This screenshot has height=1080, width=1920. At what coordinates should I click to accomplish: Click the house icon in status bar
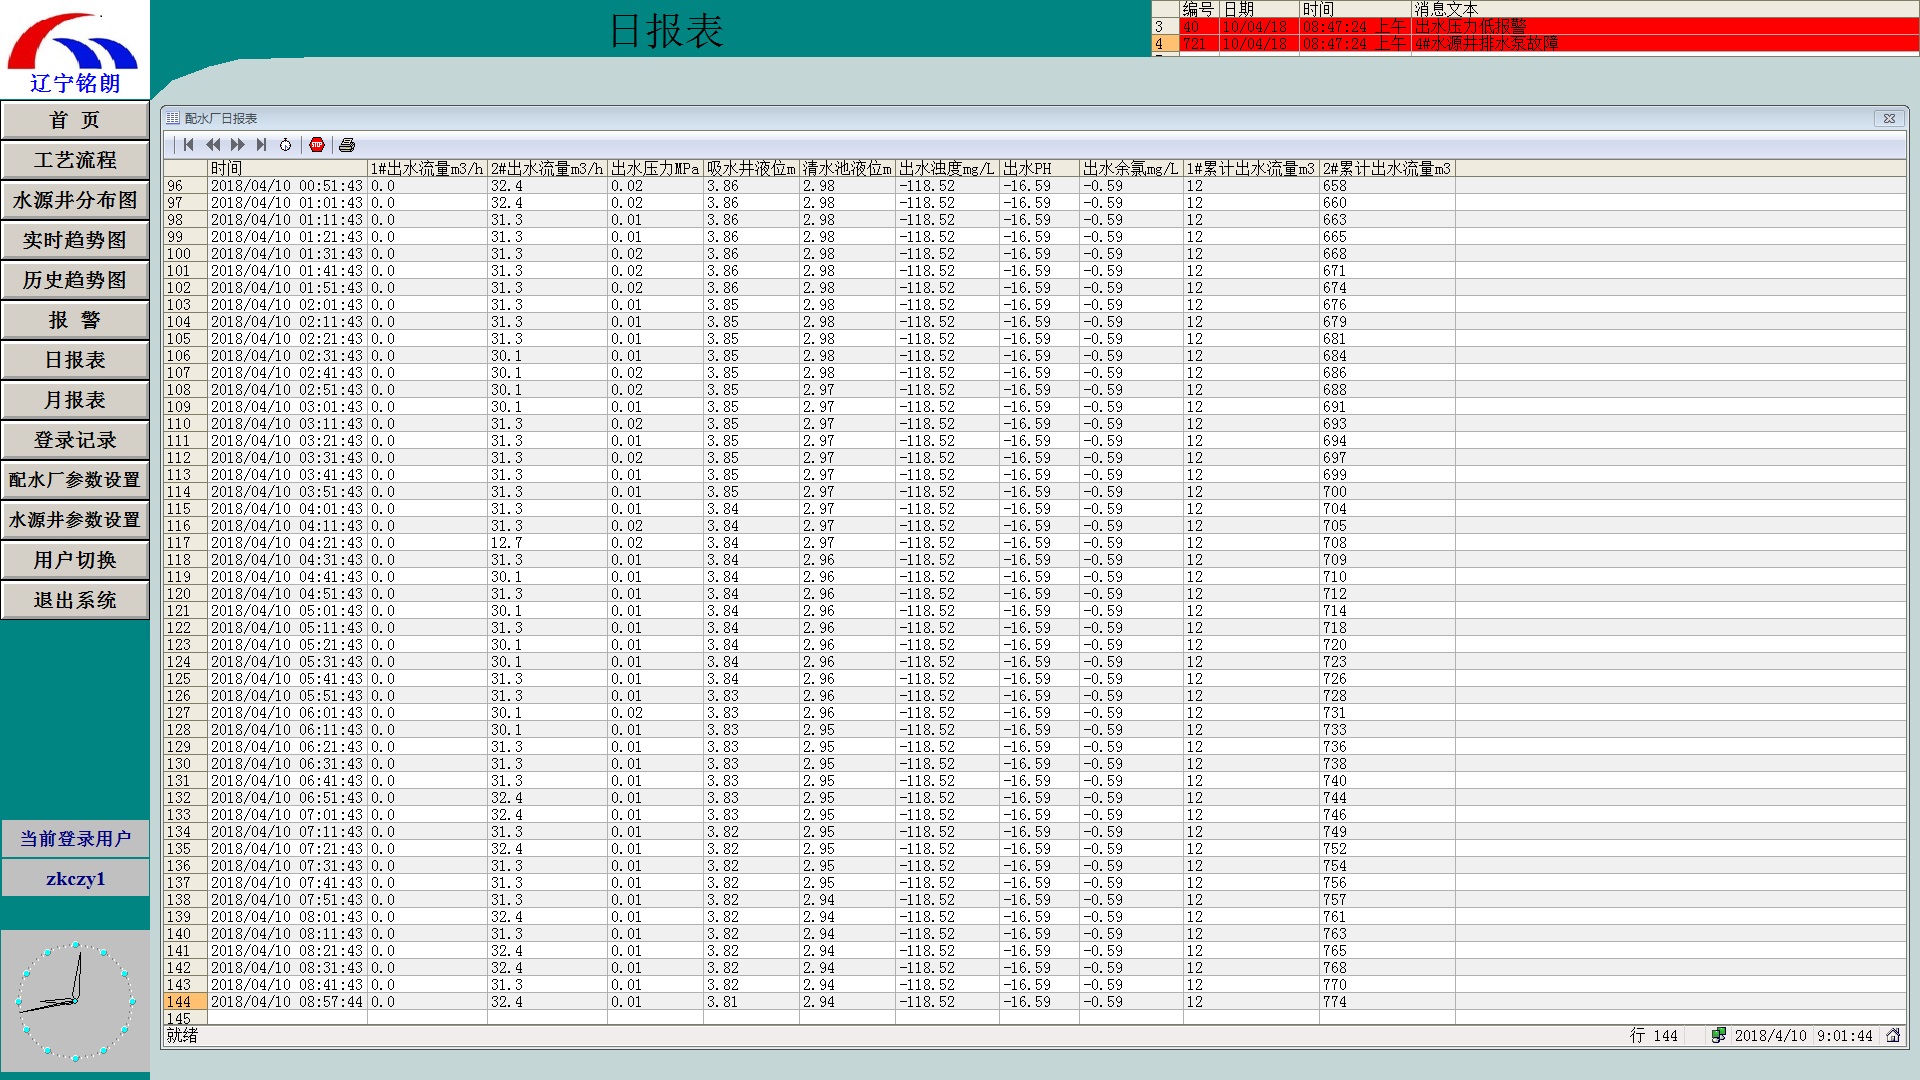(x=1893, y=1036)
